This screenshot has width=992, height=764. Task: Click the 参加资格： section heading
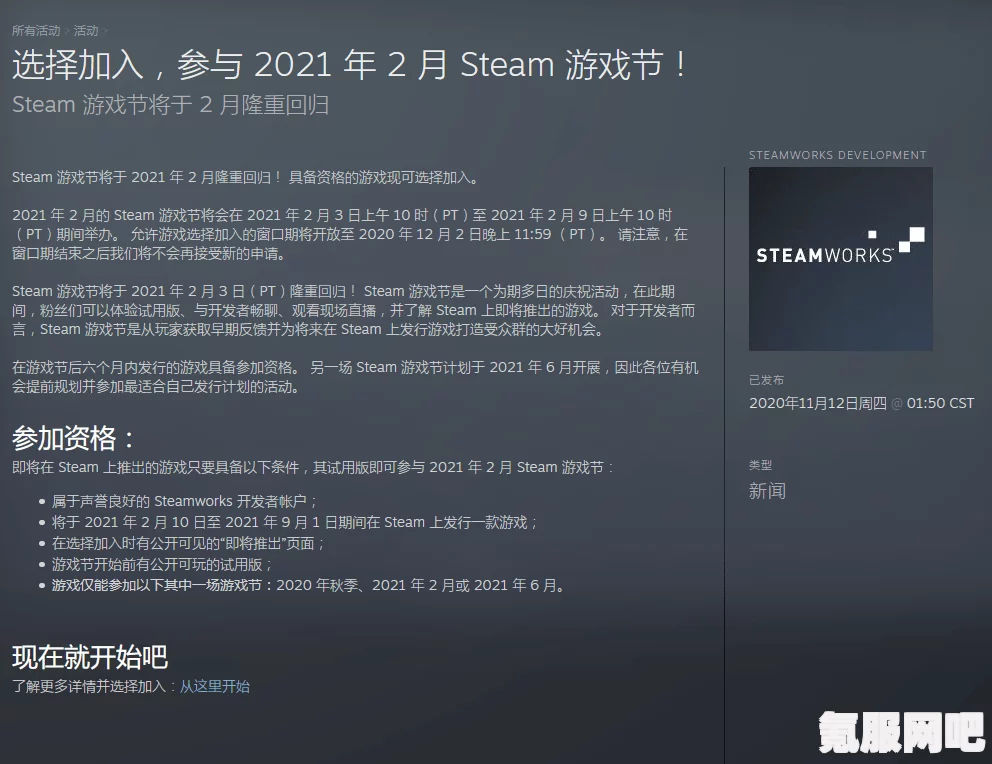73,438
